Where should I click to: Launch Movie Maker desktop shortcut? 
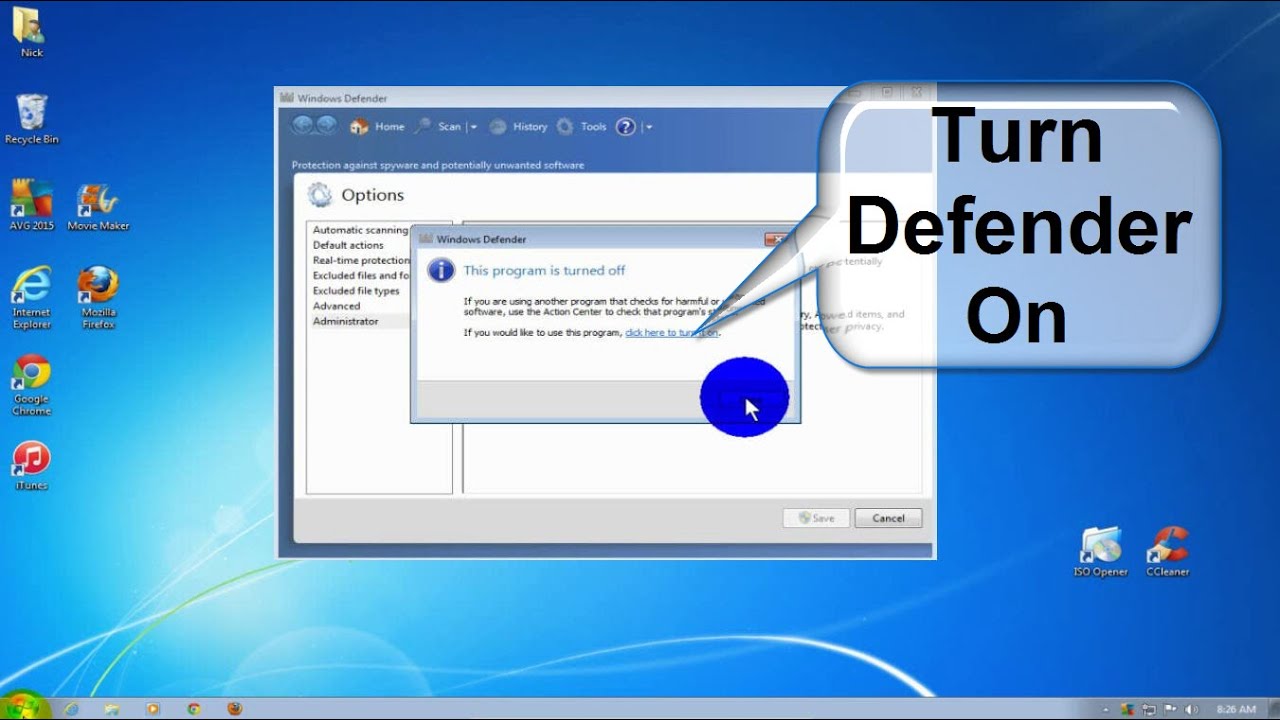(98, 207)
